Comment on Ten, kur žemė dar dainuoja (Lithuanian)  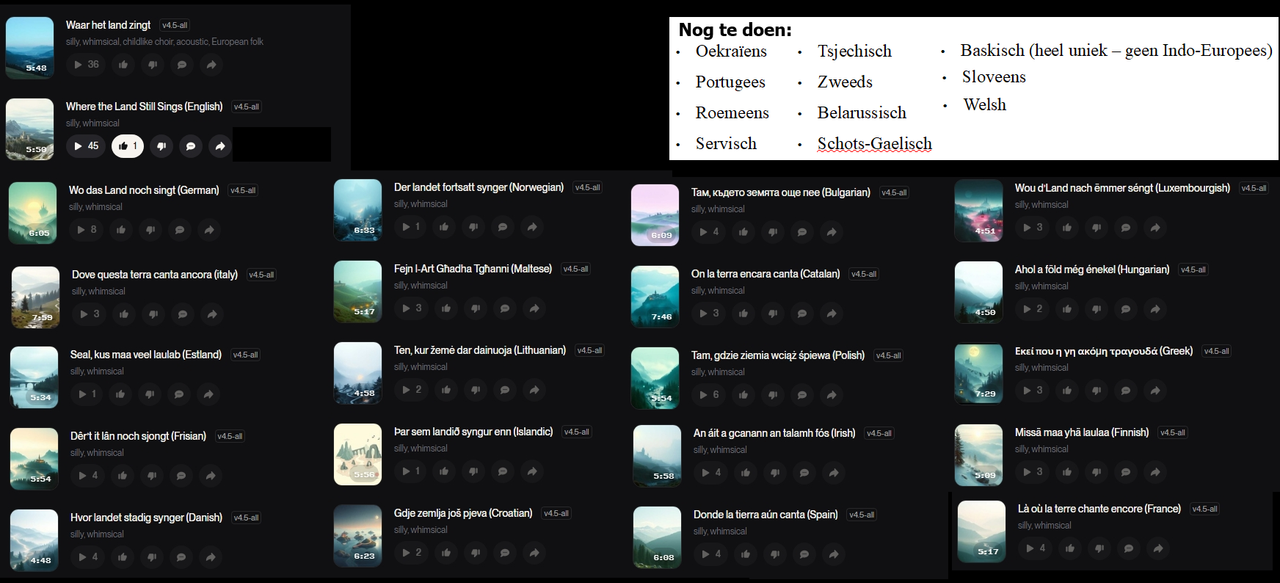point(503,390)
